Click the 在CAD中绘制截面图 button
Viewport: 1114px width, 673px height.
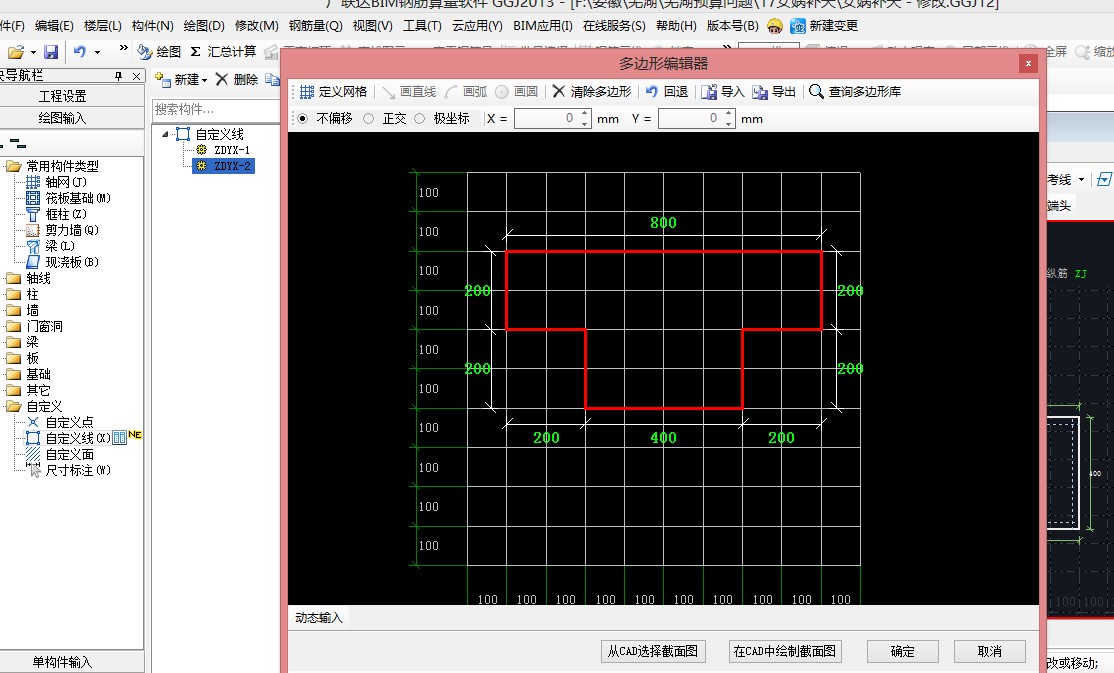tap(784, 651)
